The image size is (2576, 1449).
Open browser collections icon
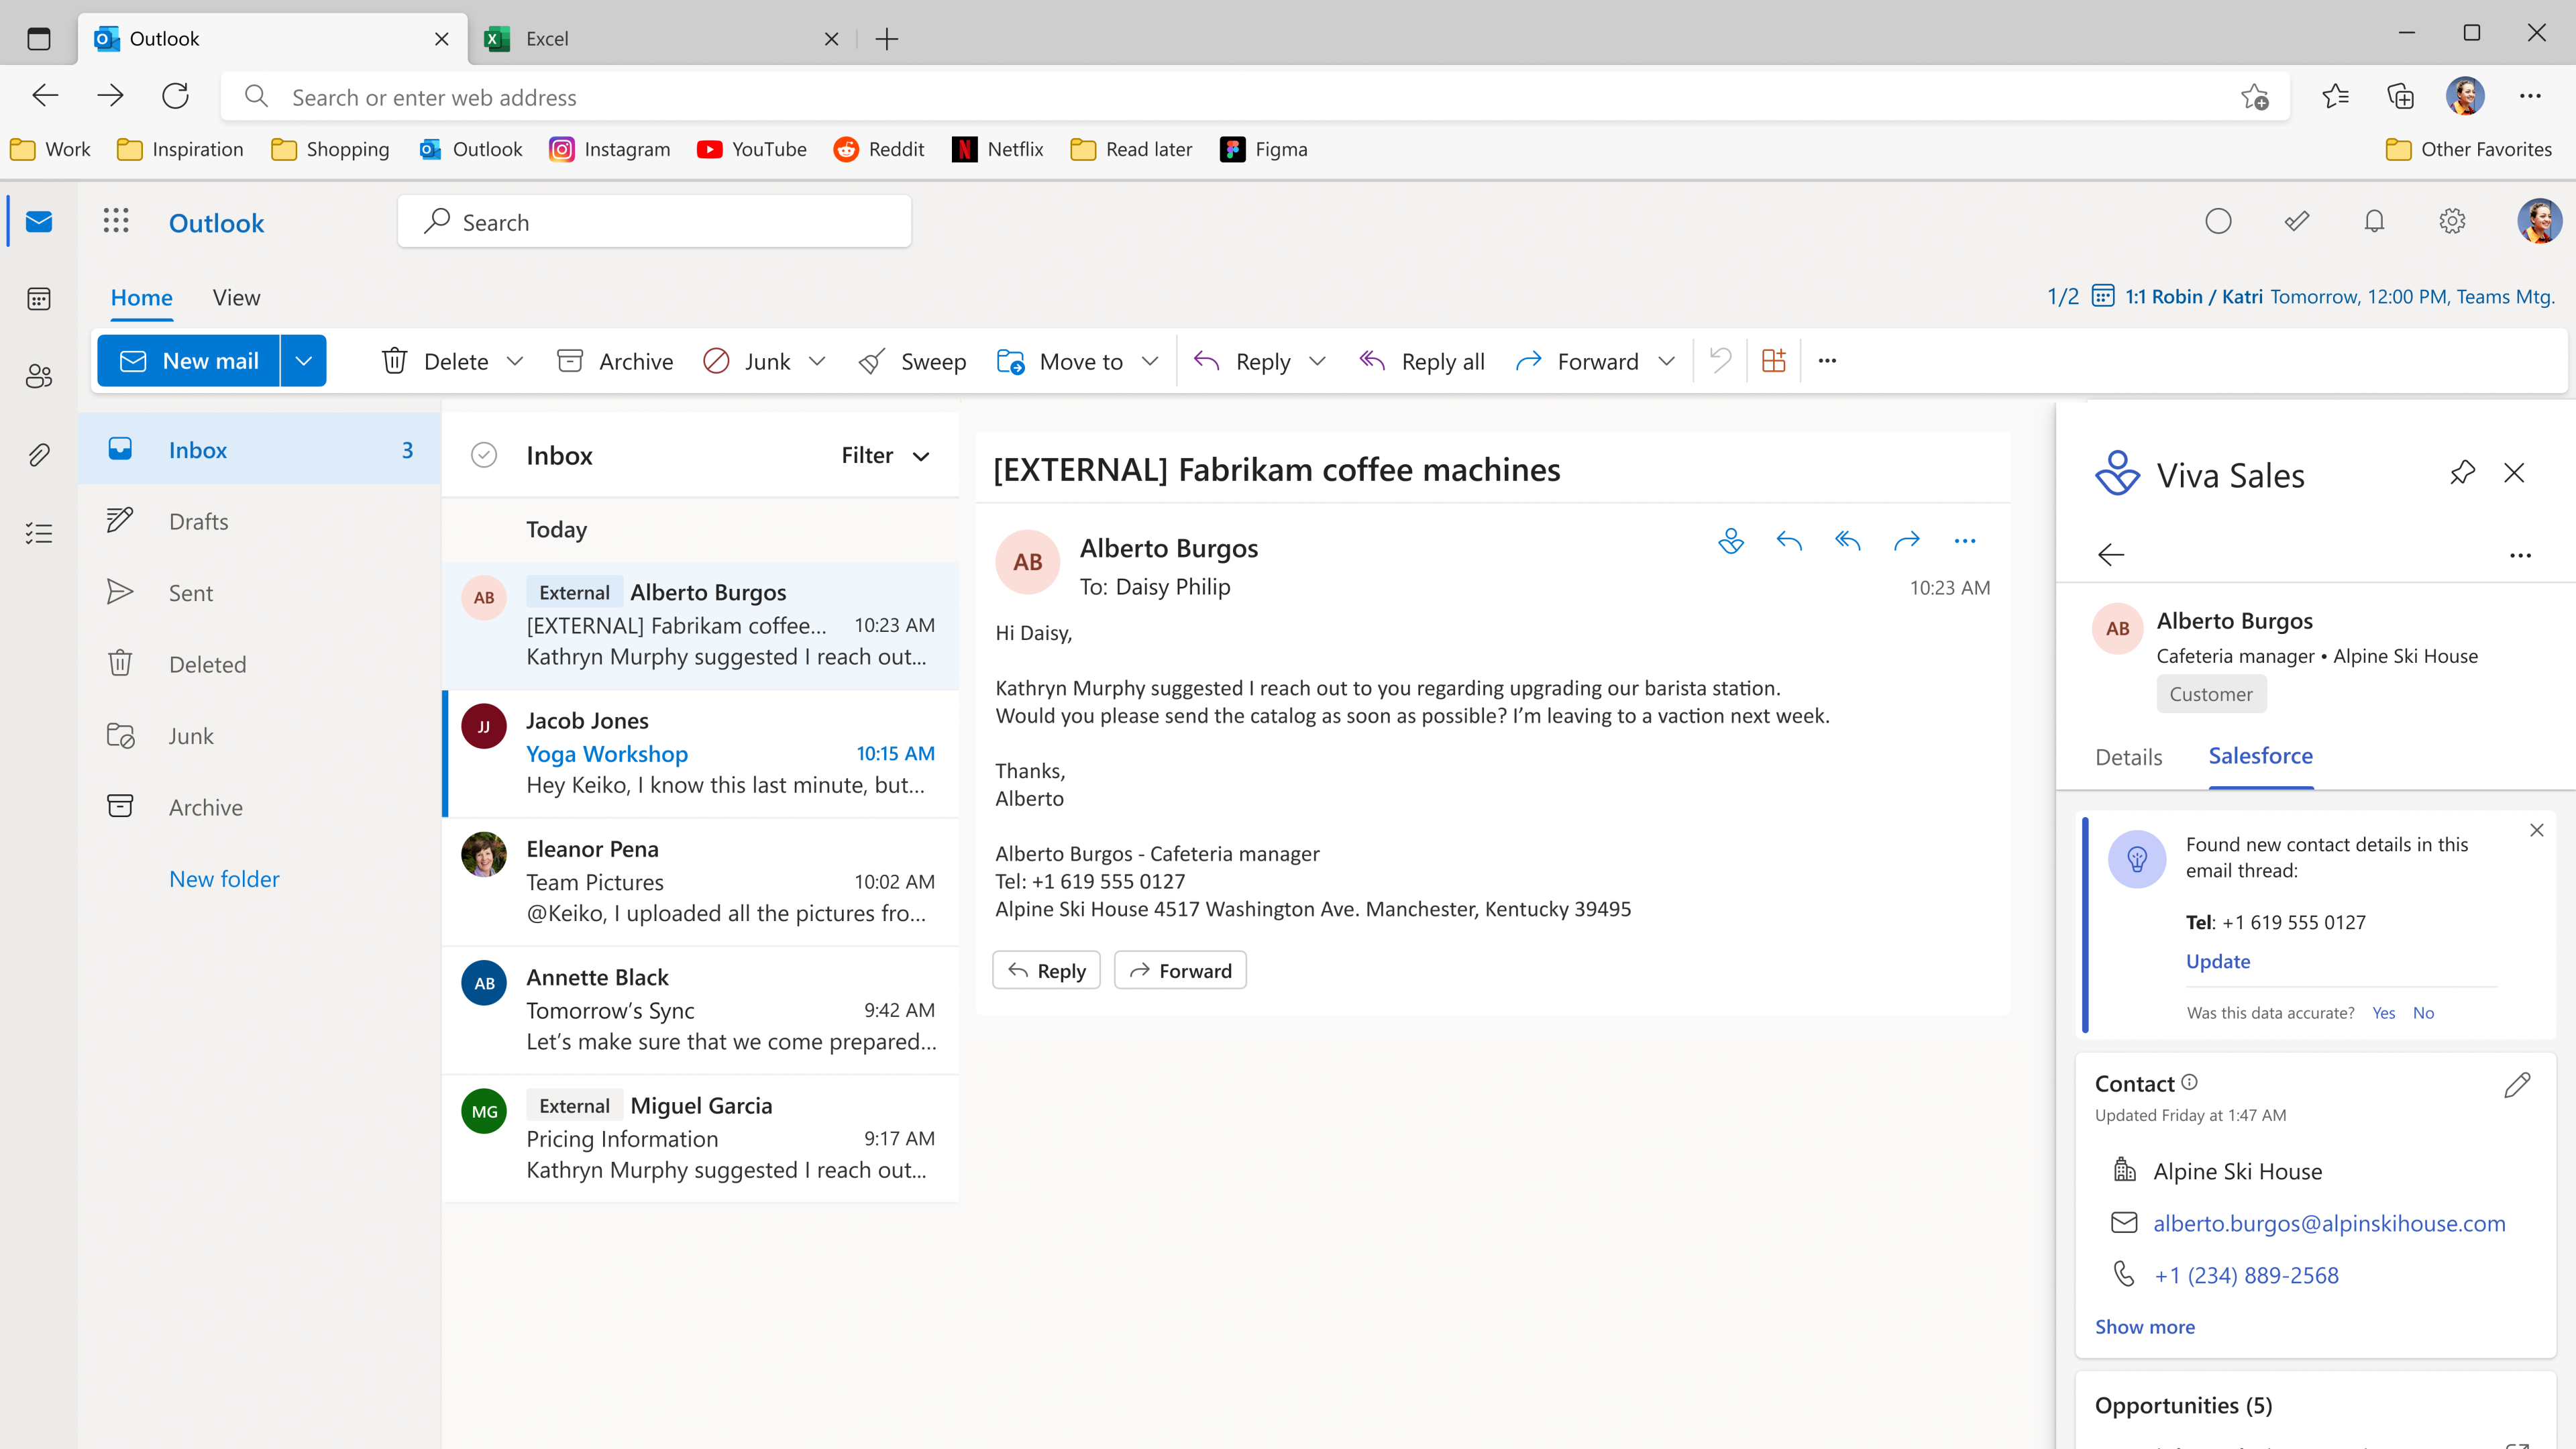click(2400, 96)
